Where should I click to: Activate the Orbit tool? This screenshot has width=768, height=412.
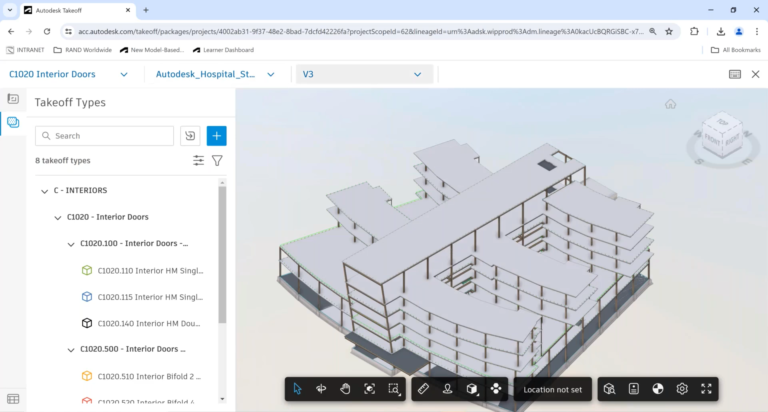click(x=321, y=389)
